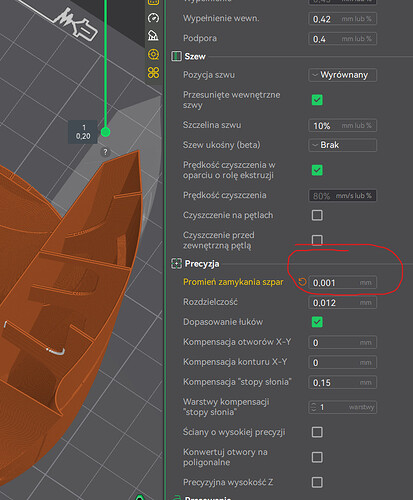Image resolution: width=413 pixels, height=500 pixels.
Task: Click the layer label showing 1 / 0.20
Action: [83, 132]
